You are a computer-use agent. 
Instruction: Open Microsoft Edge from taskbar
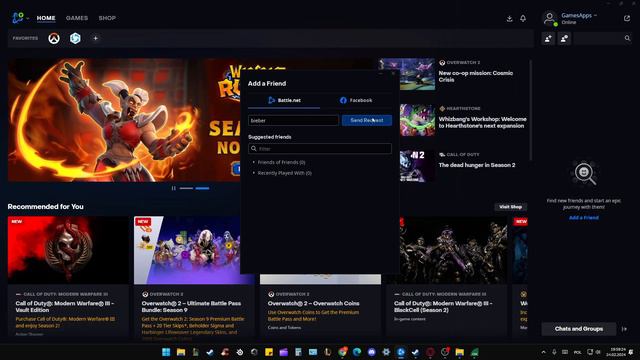pos(357,352)
